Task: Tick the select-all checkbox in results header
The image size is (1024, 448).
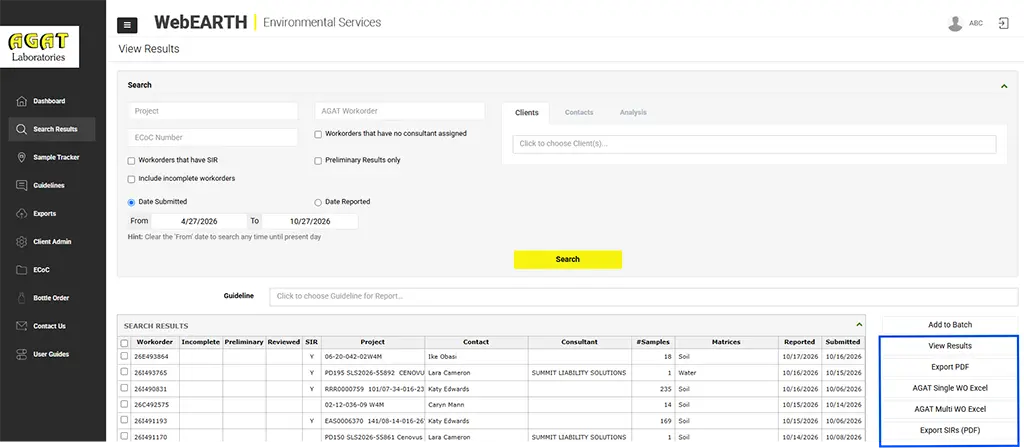Action: pos(124,343)
